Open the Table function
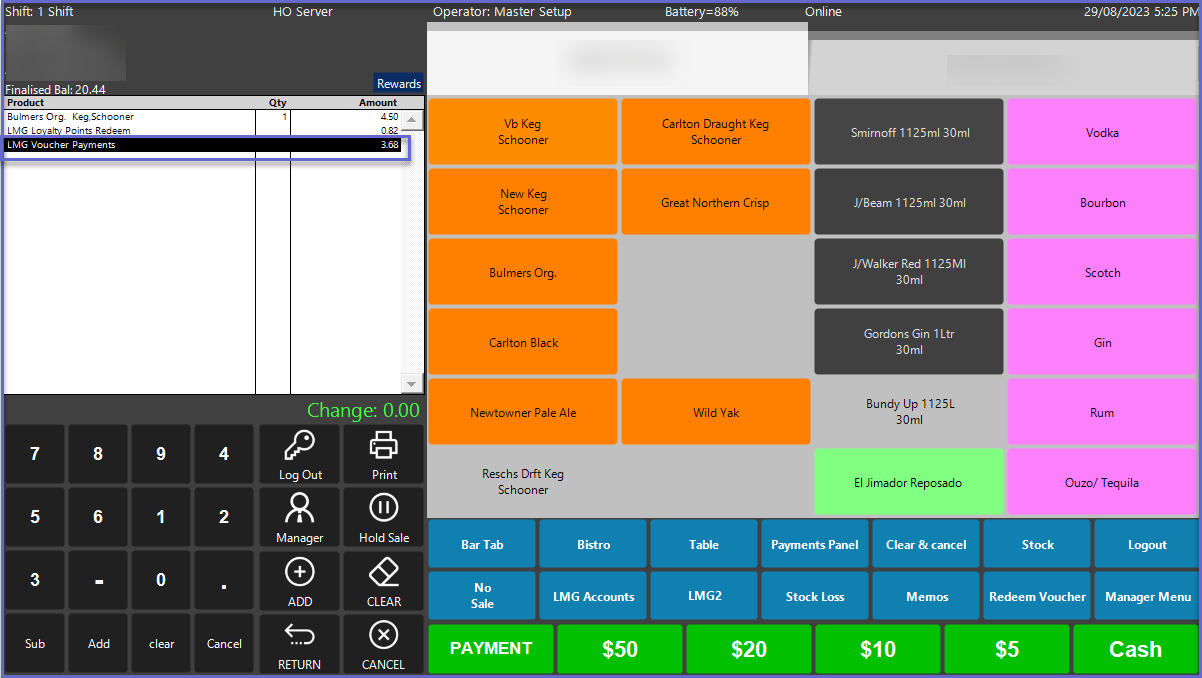 (x=704, y=544)
